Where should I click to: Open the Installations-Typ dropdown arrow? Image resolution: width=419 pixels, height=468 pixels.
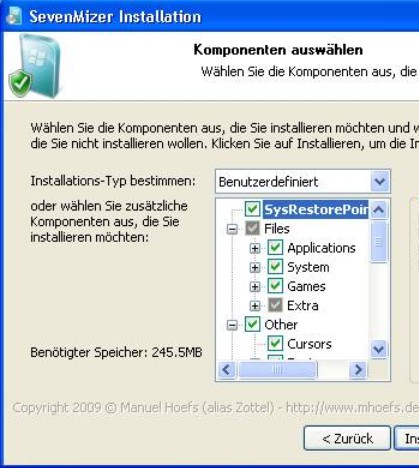[380, 182]
